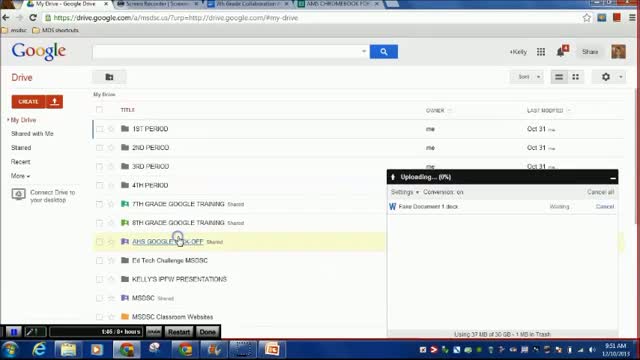Expand the settings gear dropdown arrow
640x360 pixels.
tap(621, 77)
